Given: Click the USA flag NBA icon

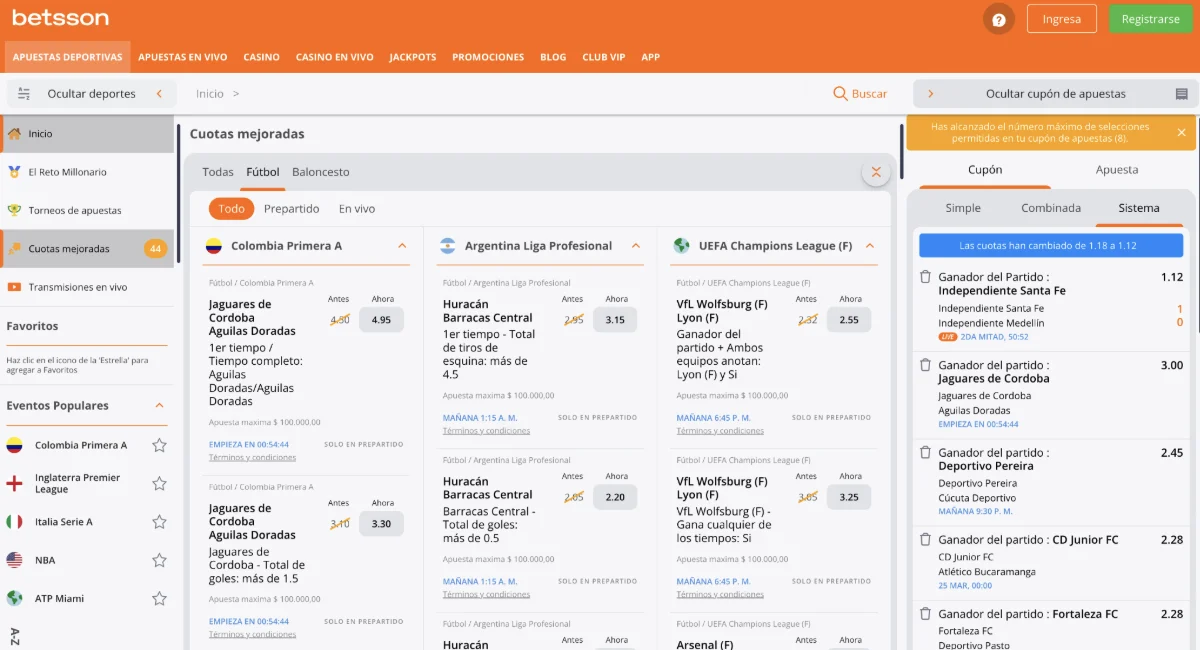Looking at the screenshot, I should pyautogui.click(x=14, y=560).
